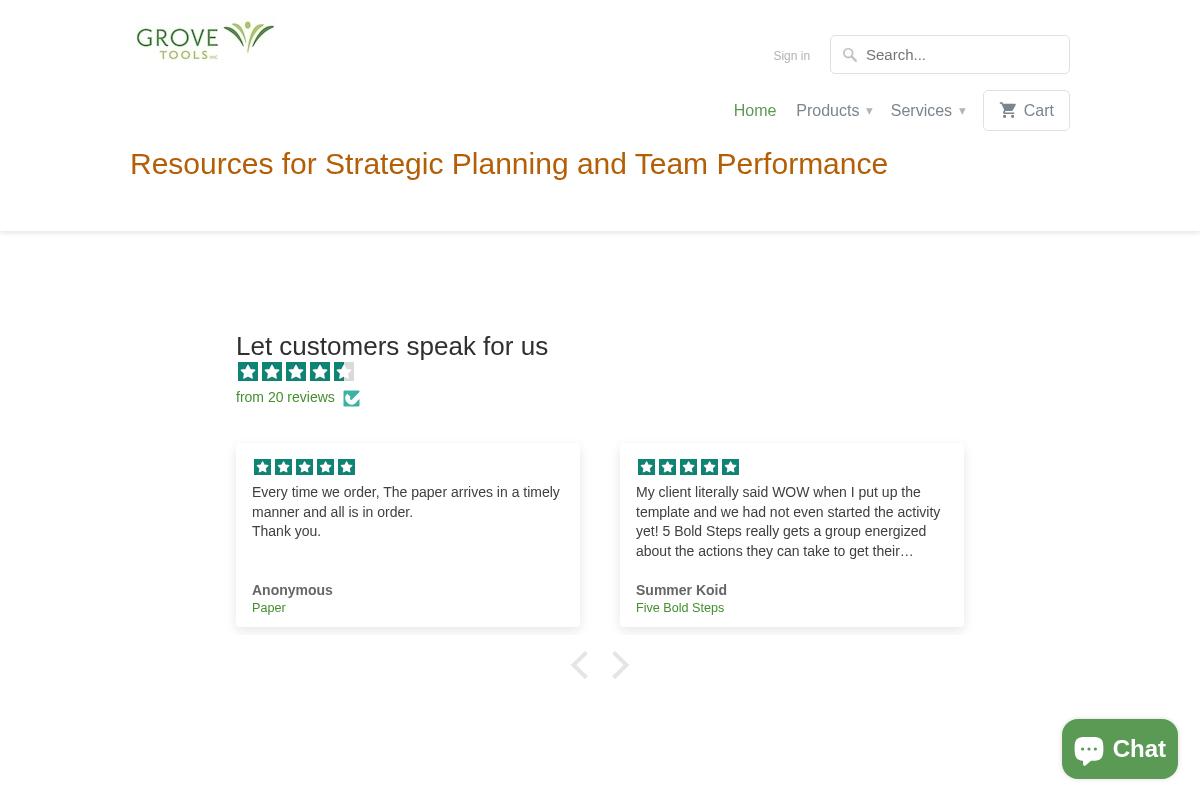Click the previous review carousel arrow
This screenshot has height=800, width=1200.
(579, 664)
